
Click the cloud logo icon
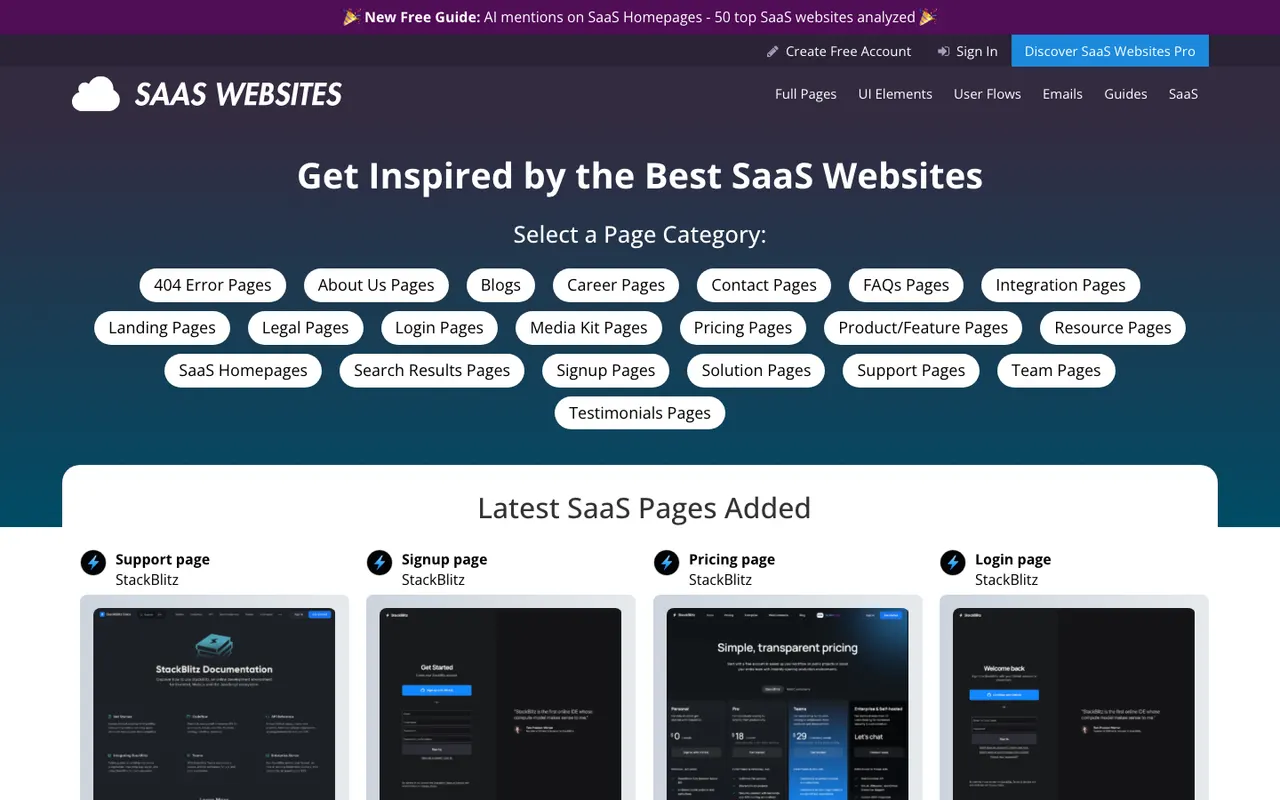tap(96, 94)
